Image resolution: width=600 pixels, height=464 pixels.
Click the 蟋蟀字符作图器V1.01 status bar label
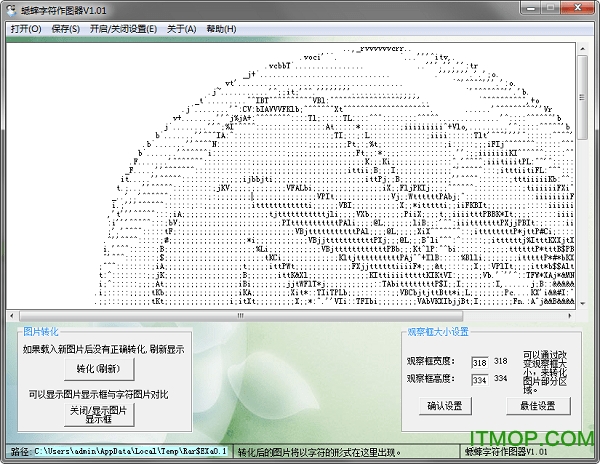[506, 452]
